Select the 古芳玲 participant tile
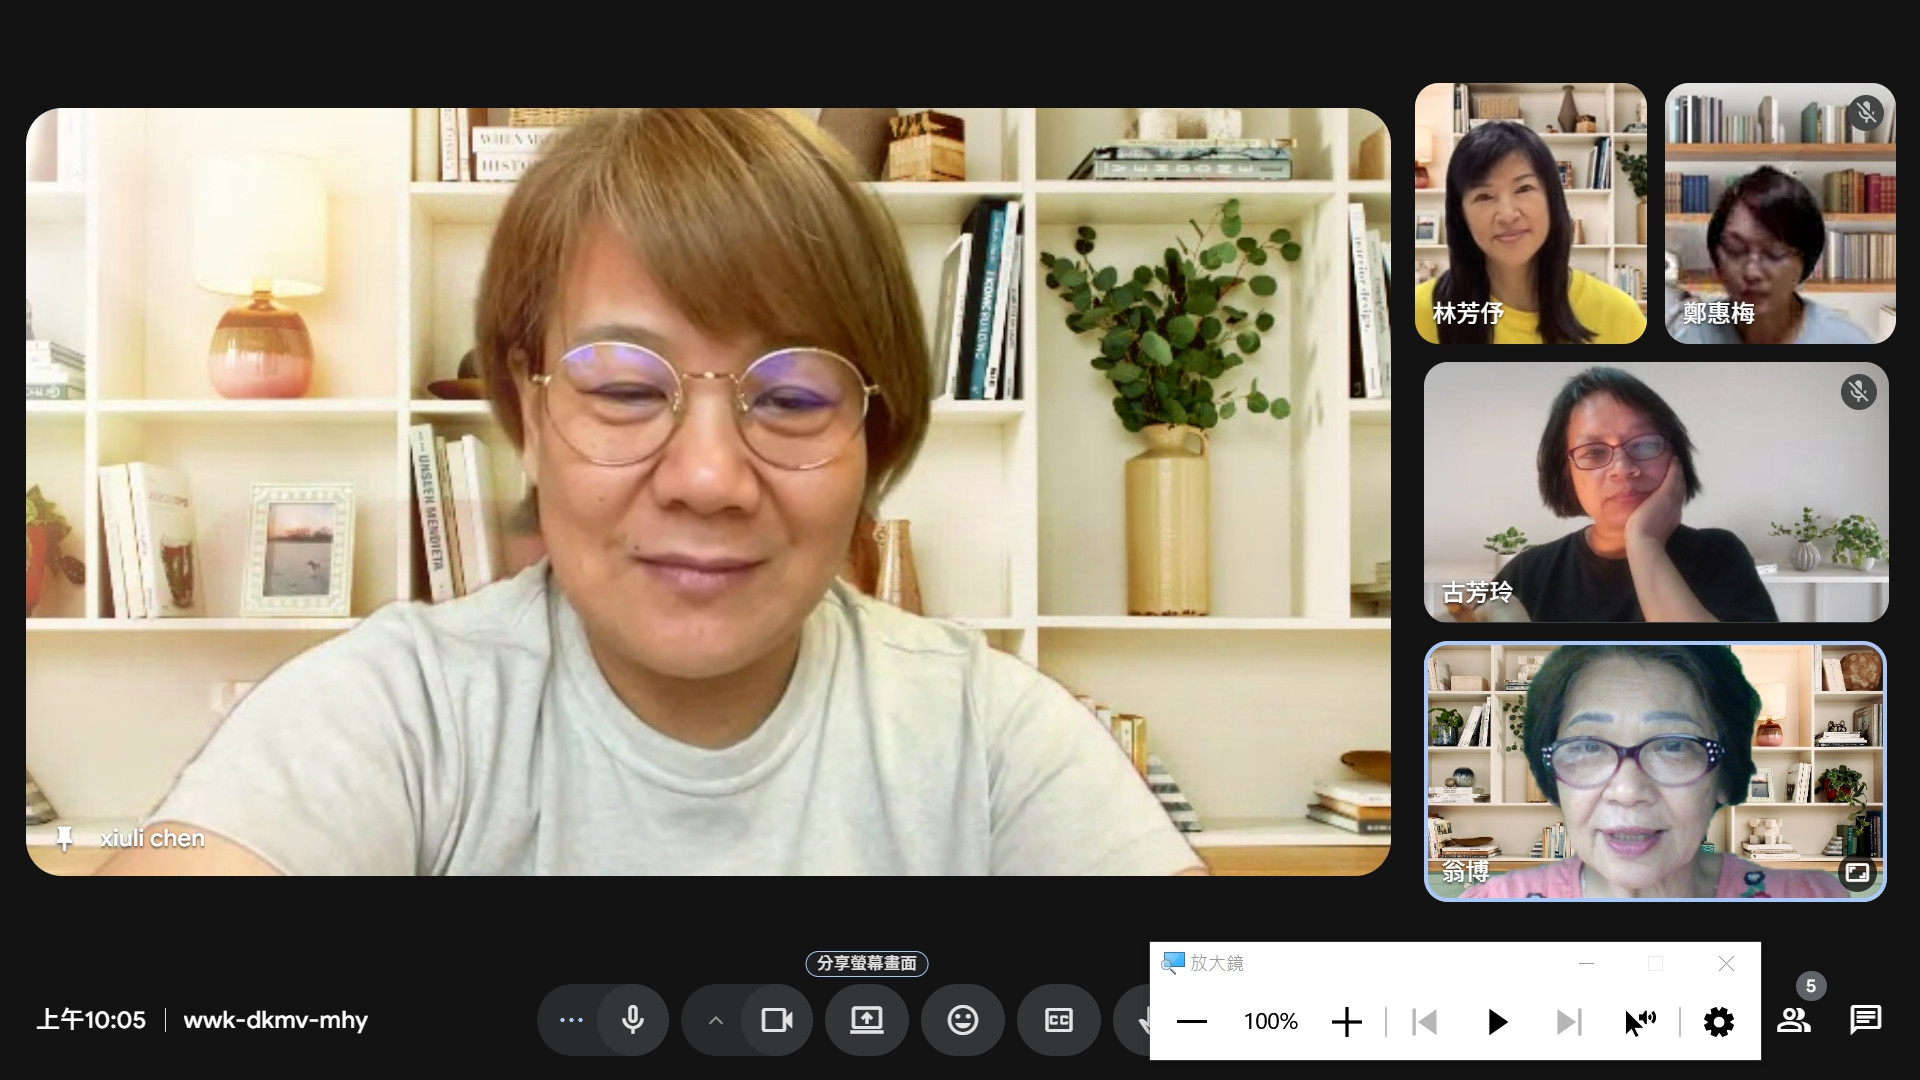 click(x=1655, y=492)
